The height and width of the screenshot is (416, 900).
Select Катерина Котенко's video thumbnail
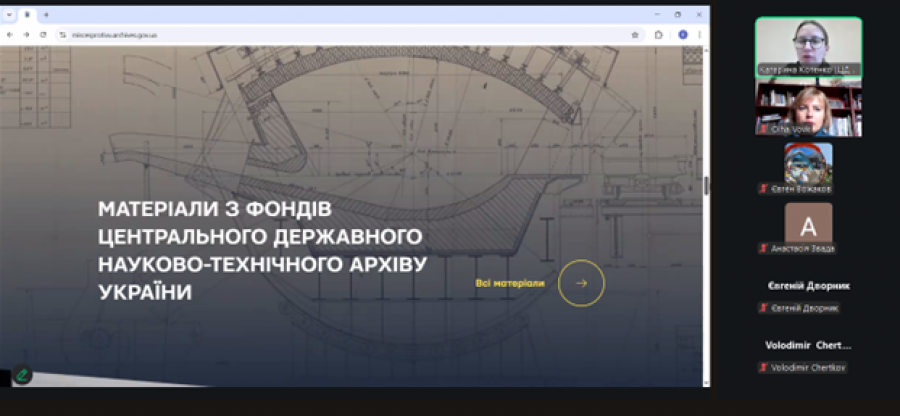tap(807, 46)
